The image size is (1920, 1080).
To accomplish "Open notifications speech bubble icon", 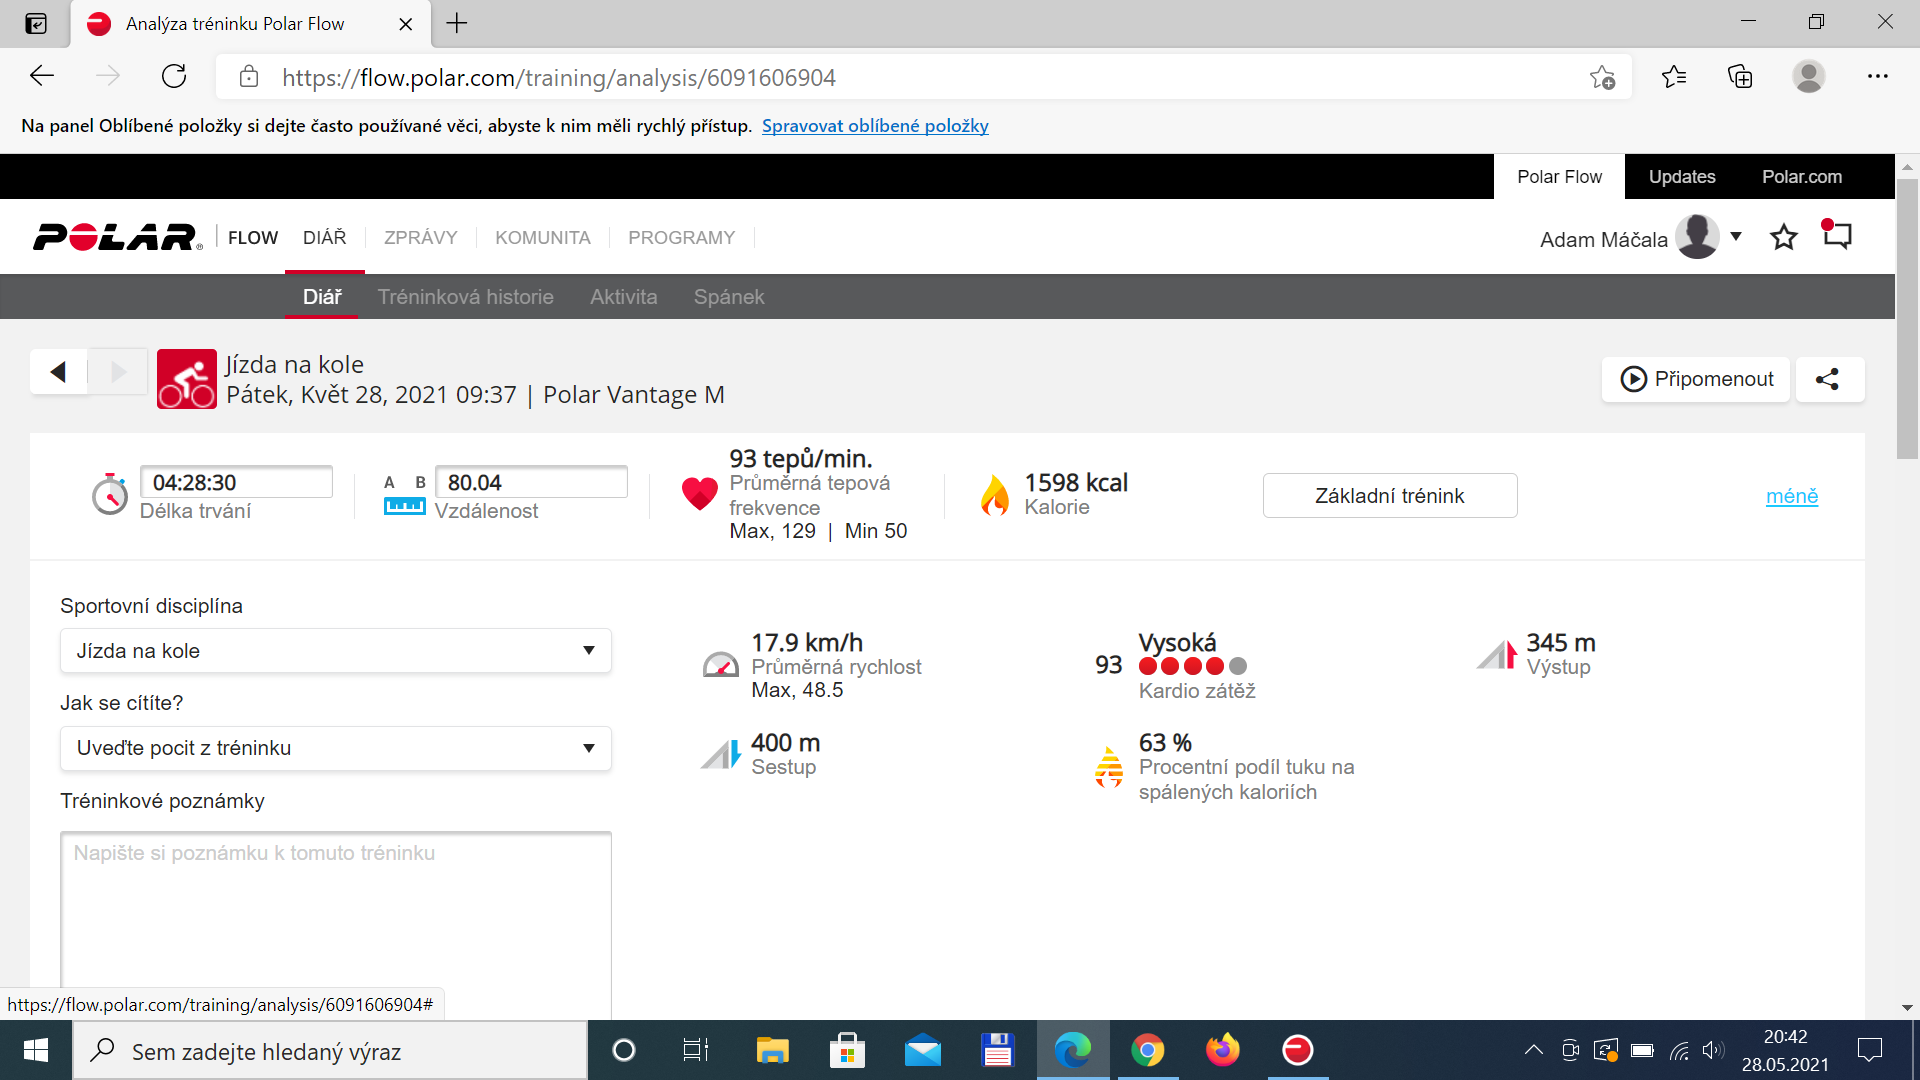I will (1837, 235).
